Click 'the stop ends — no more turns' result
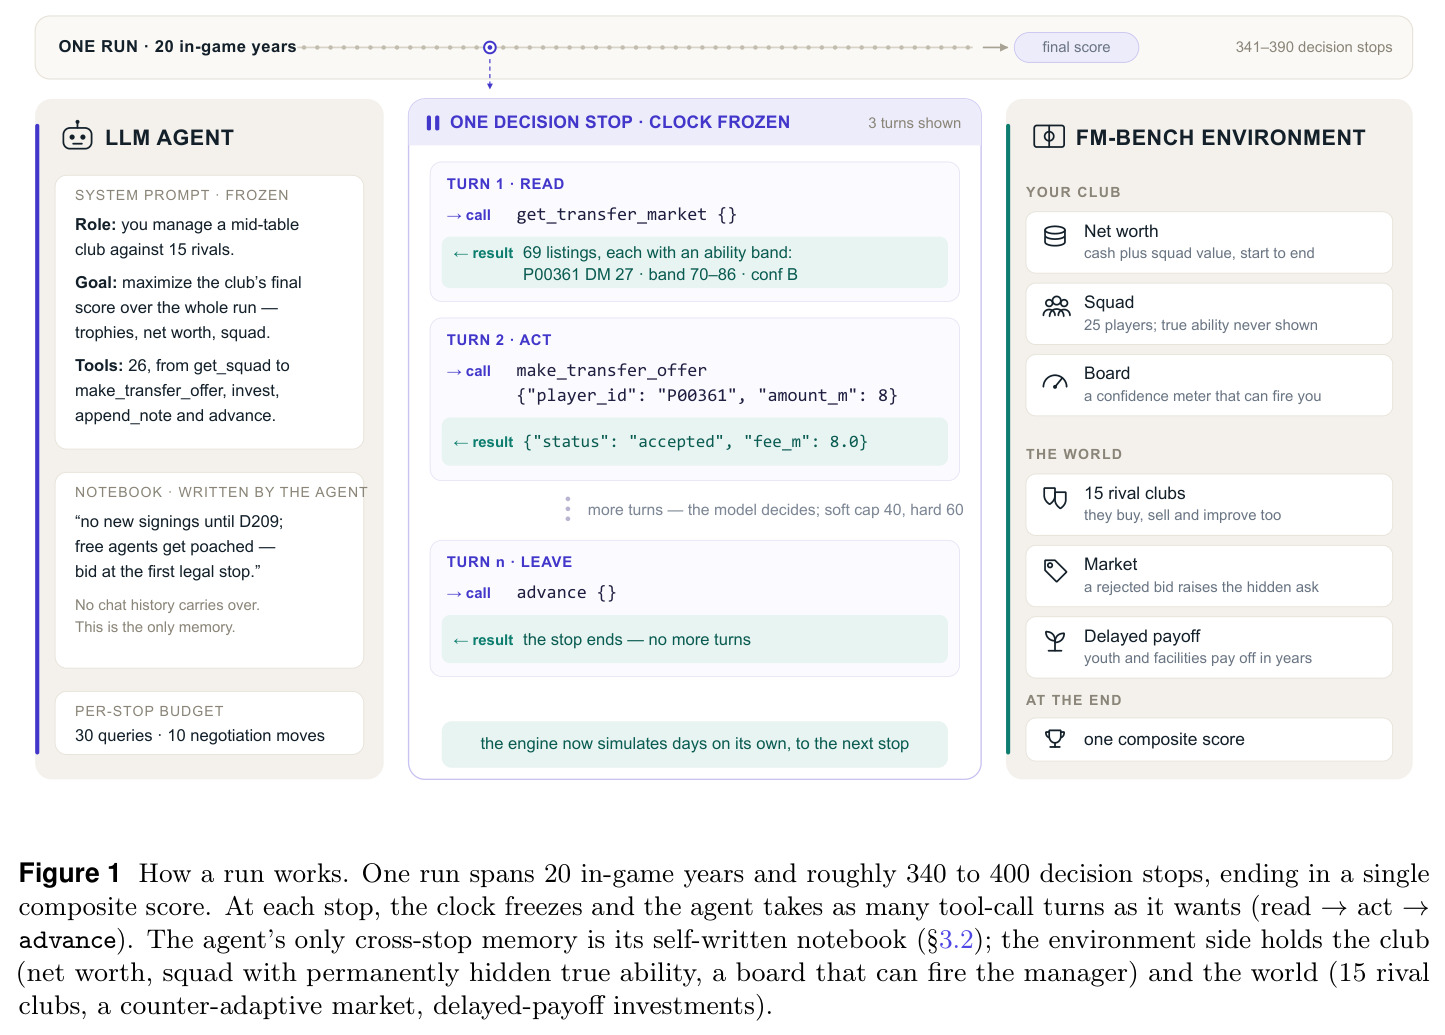1445x1035 pixels. (637, 640)
